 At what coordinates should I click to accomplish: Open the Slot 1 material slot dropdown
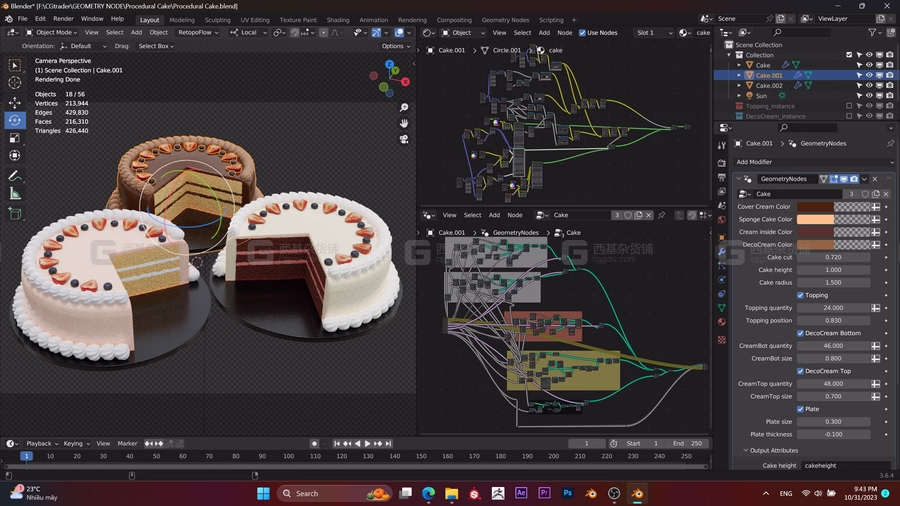tap(653, 33)
